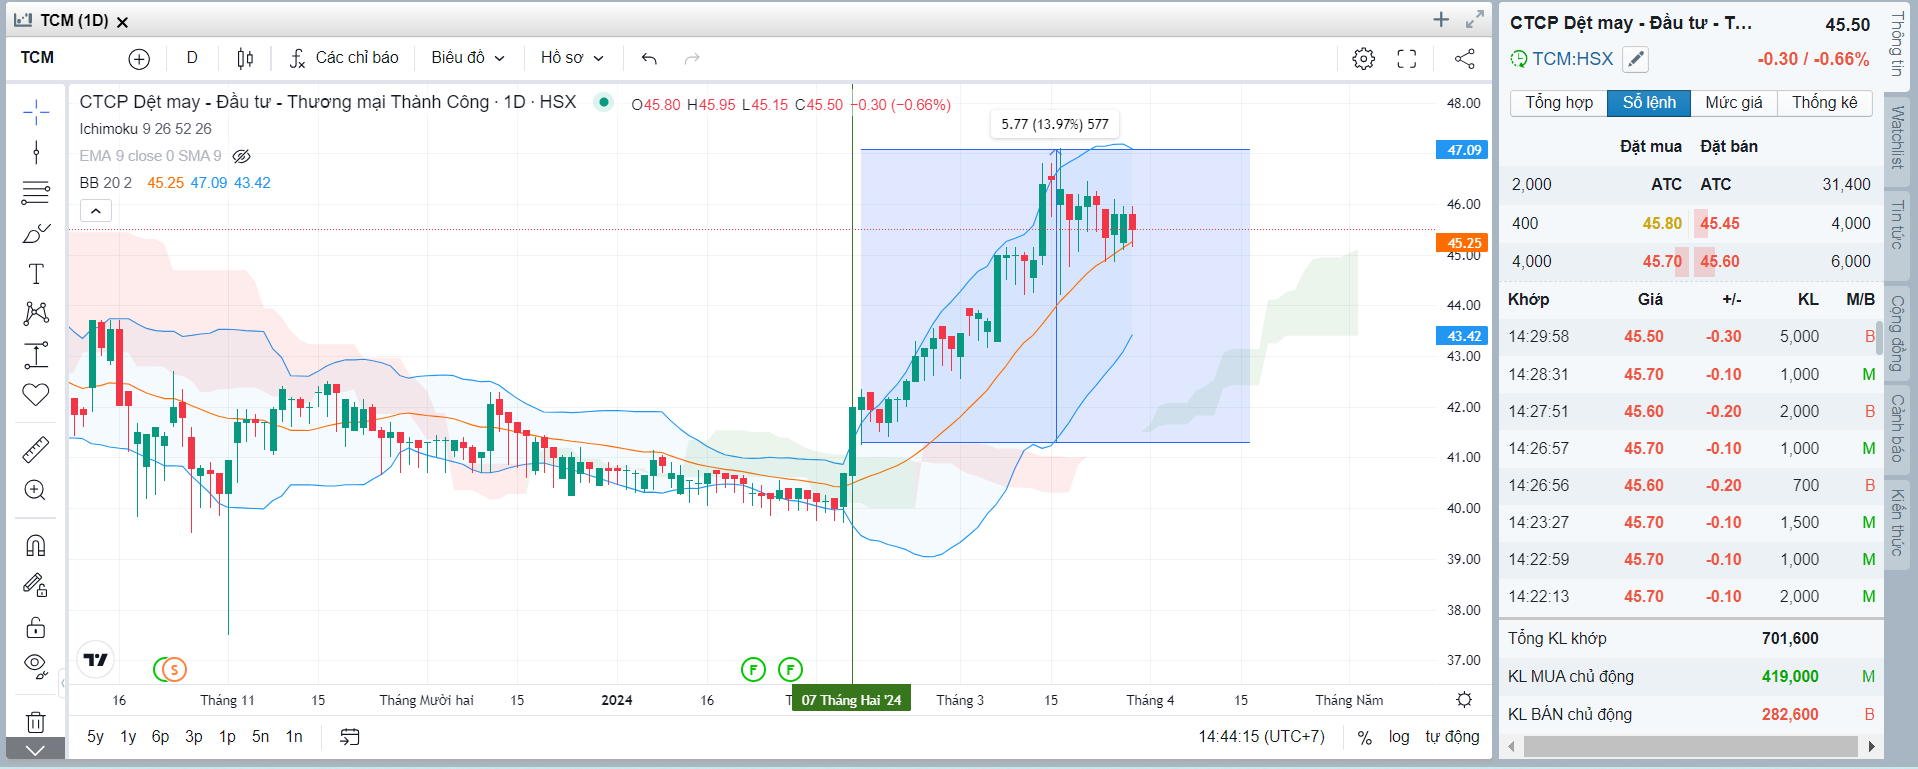Click the heart favorites icon

[36, 395]
